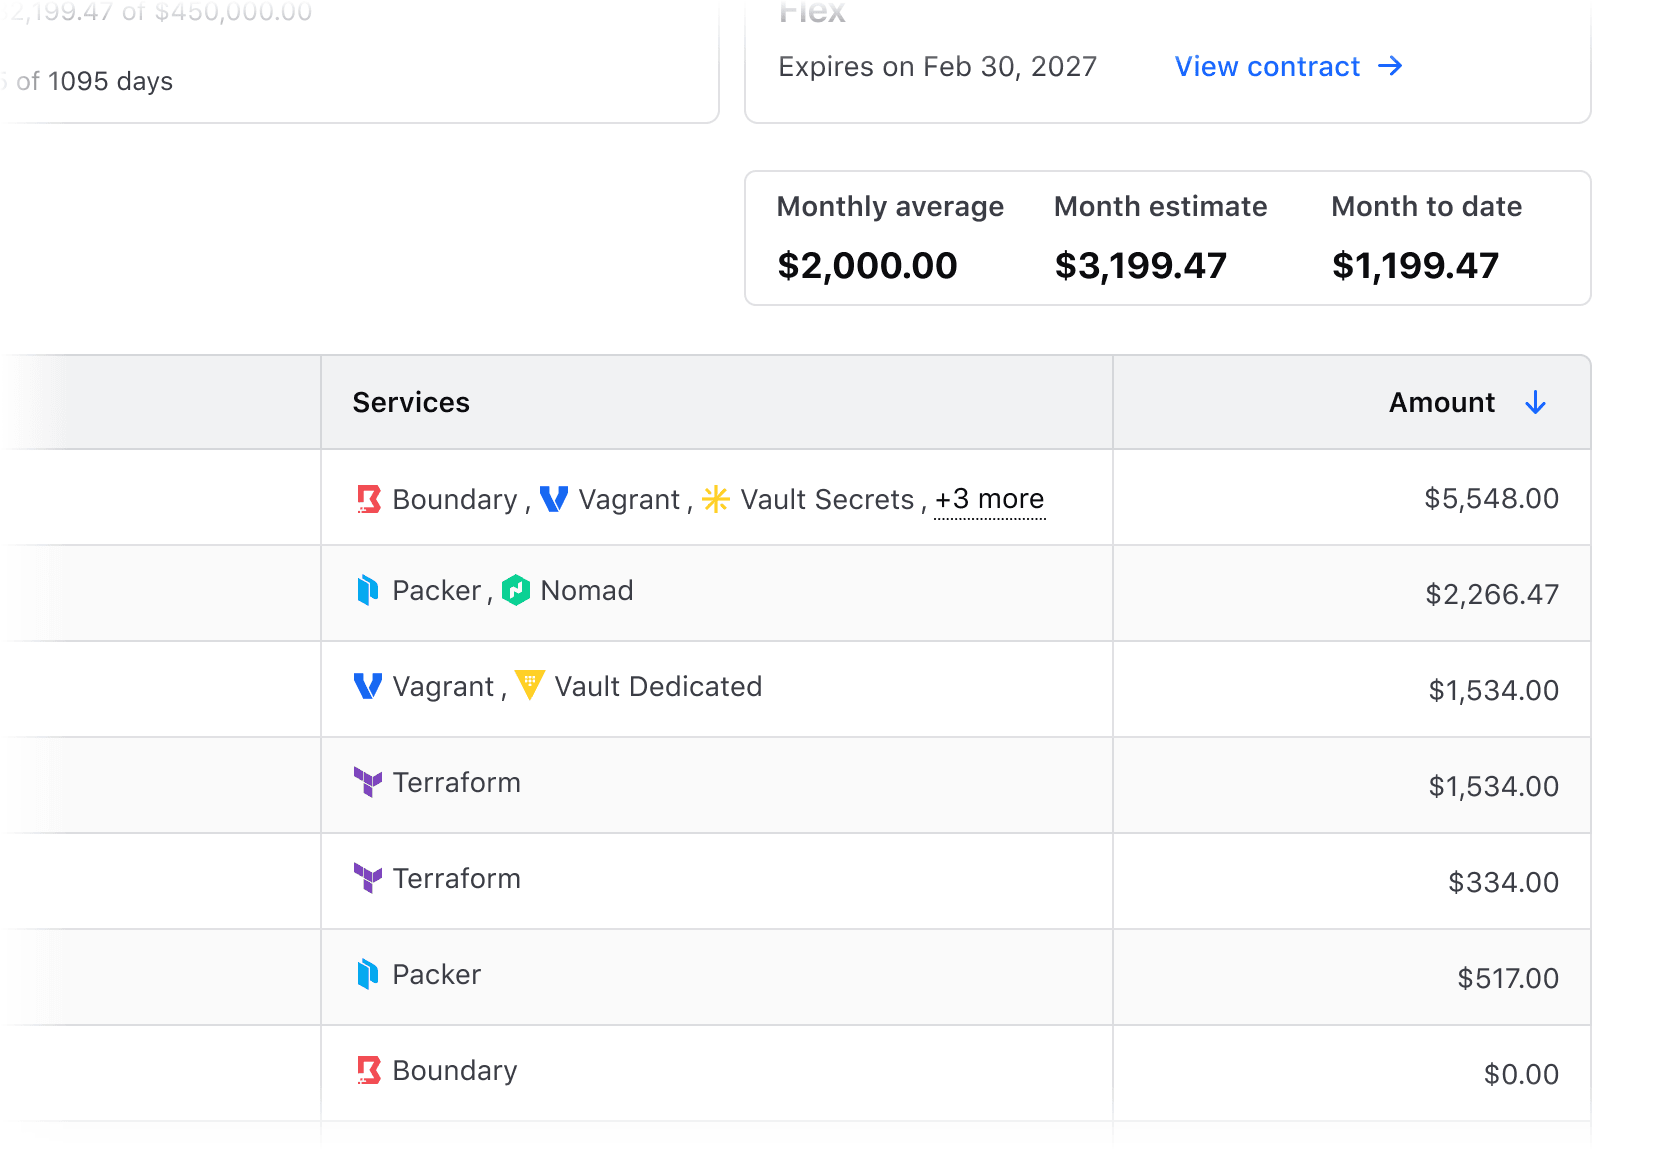
Task: Click the green Nomad hexagon icon
Action: [516, 591]
